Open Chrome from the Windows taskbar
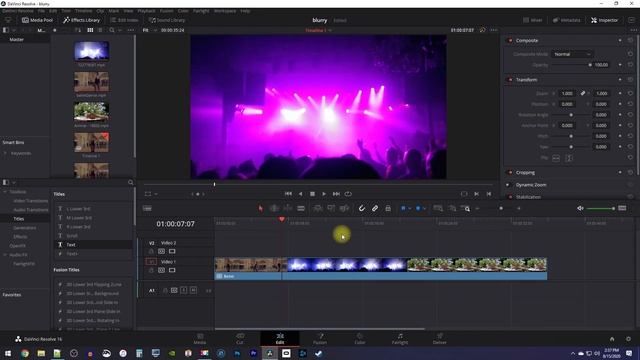 pos(25,353)
